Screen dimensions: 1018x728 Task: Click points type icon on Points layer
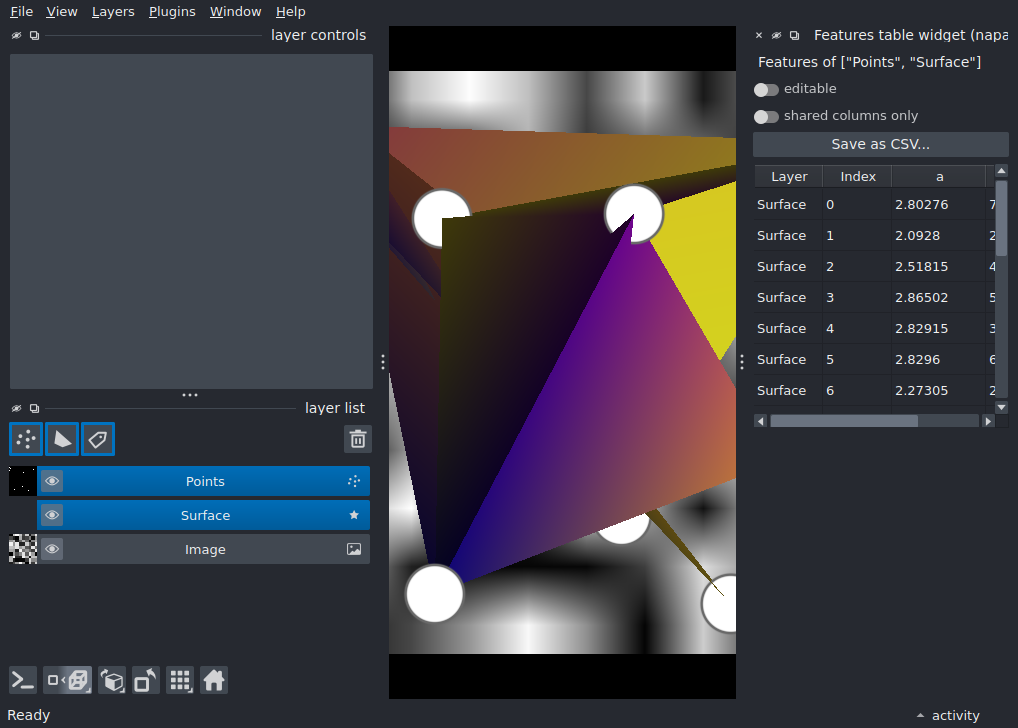click(354, 481)
